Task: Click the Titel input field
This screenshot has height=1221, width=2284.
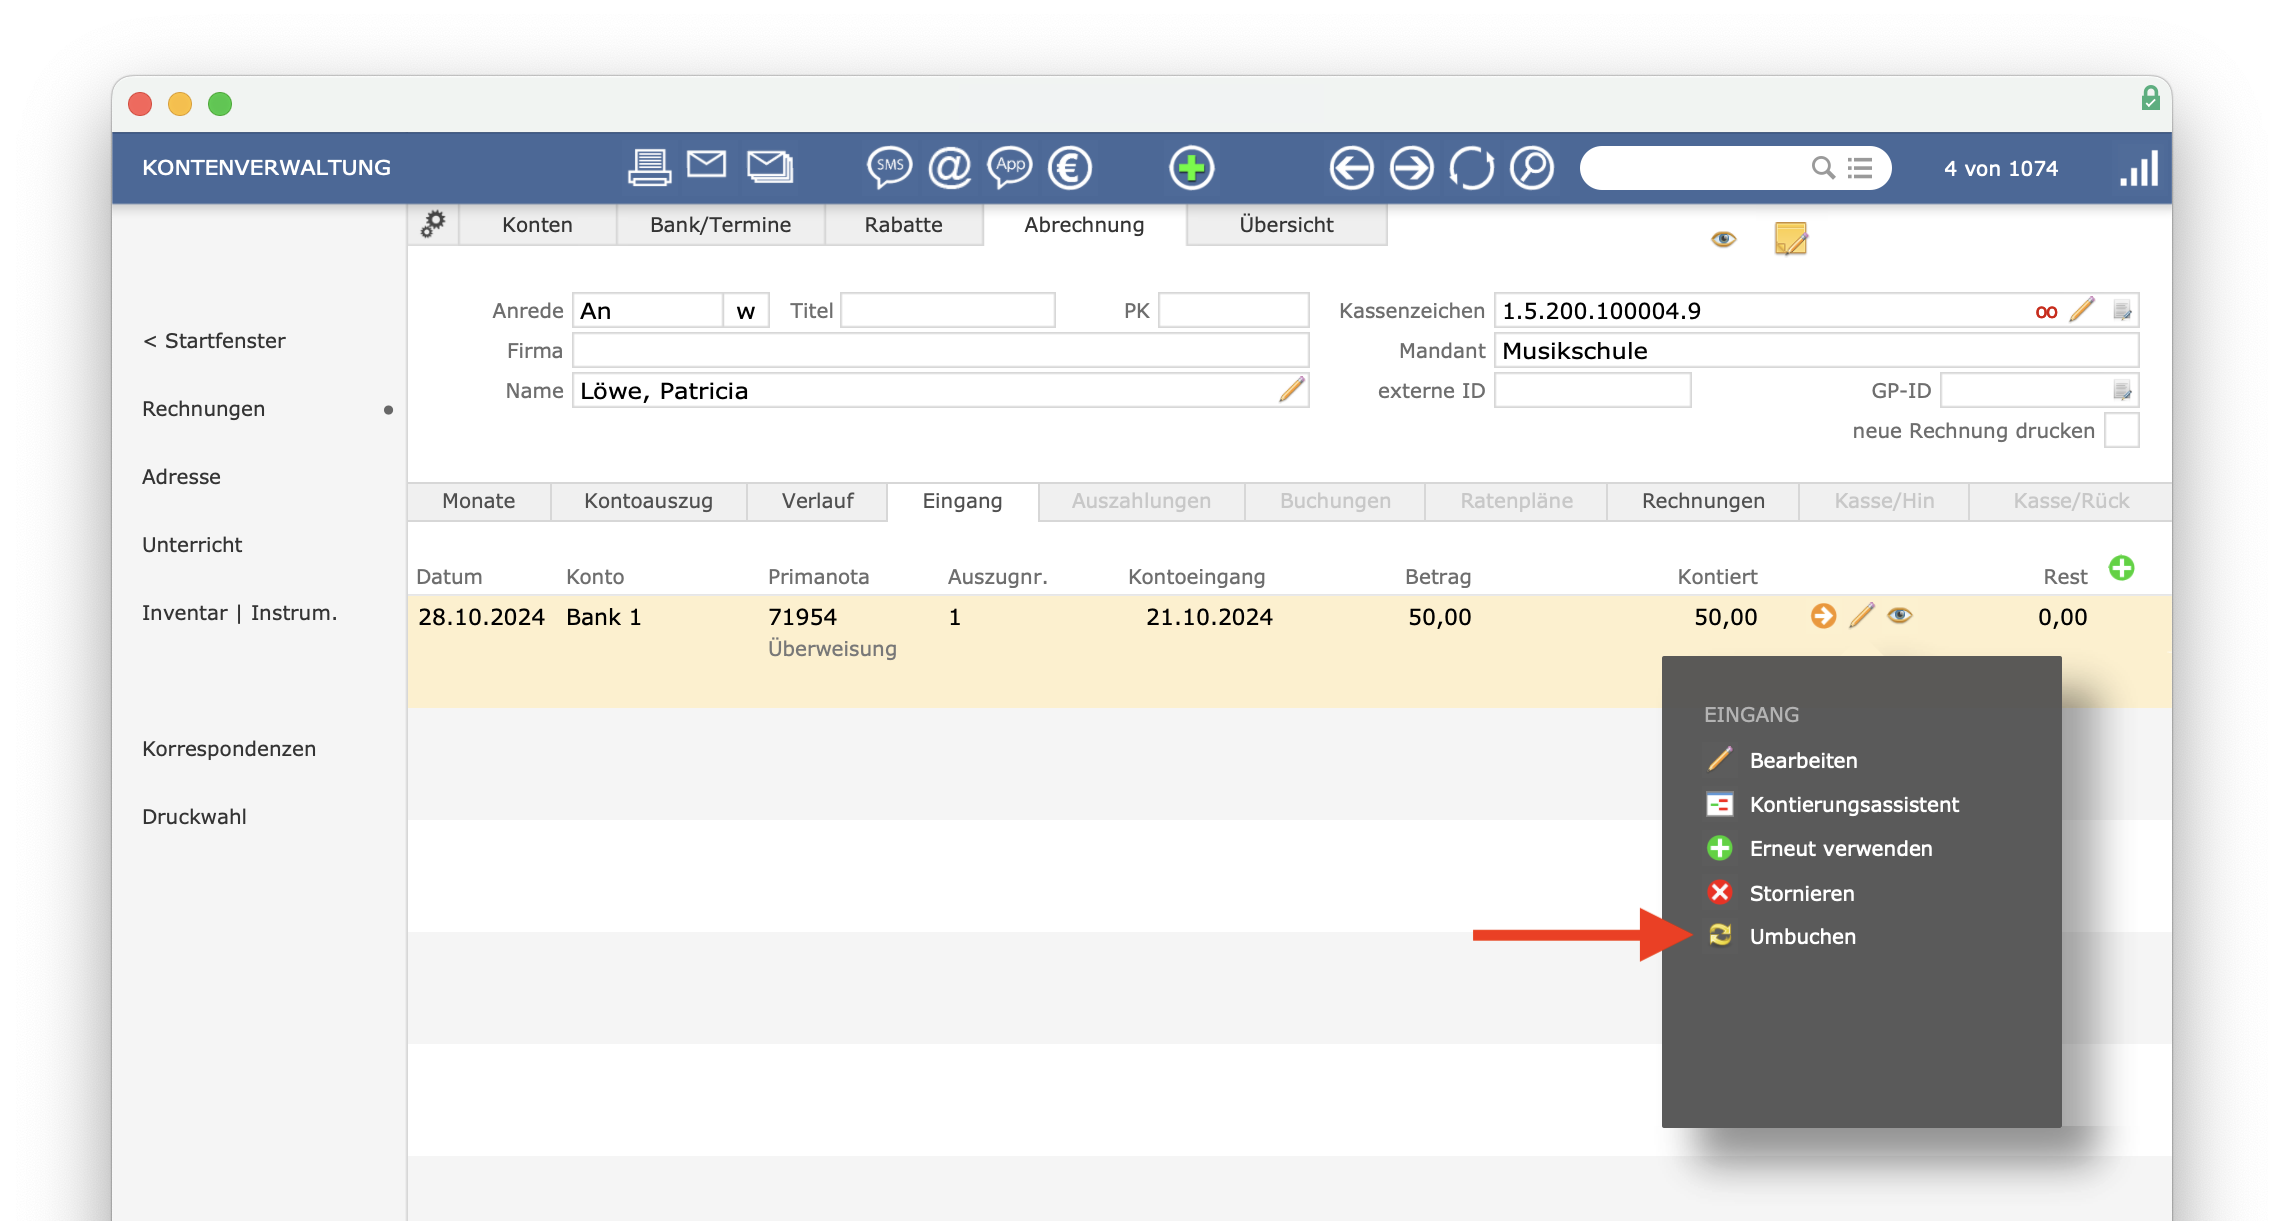Action: click(947, 310)
